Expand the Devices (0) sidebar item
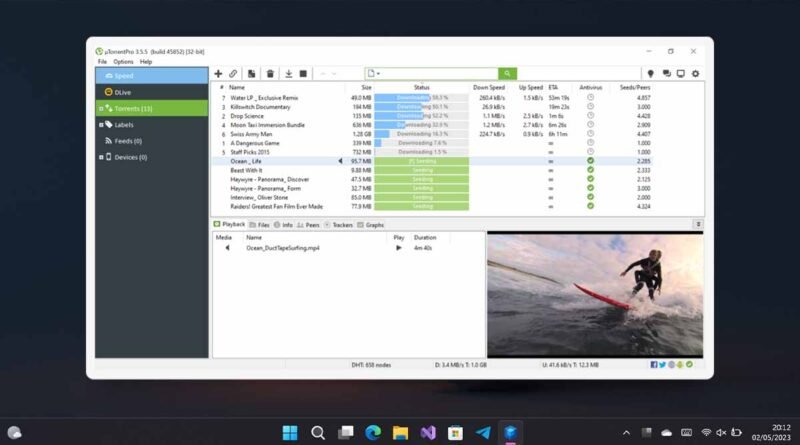Image resolution: width=800 pixels, height=445 pixels. [x=101, y=157]
